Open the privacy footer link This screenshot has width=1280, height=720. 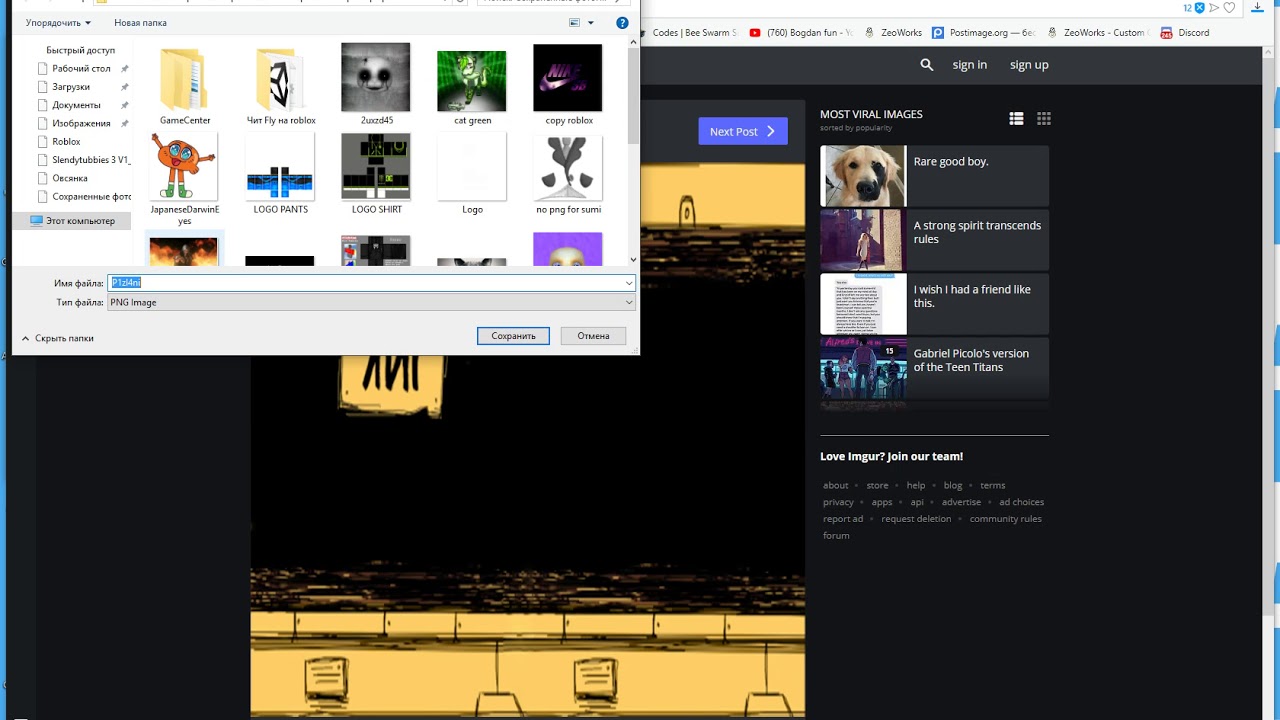838,502
